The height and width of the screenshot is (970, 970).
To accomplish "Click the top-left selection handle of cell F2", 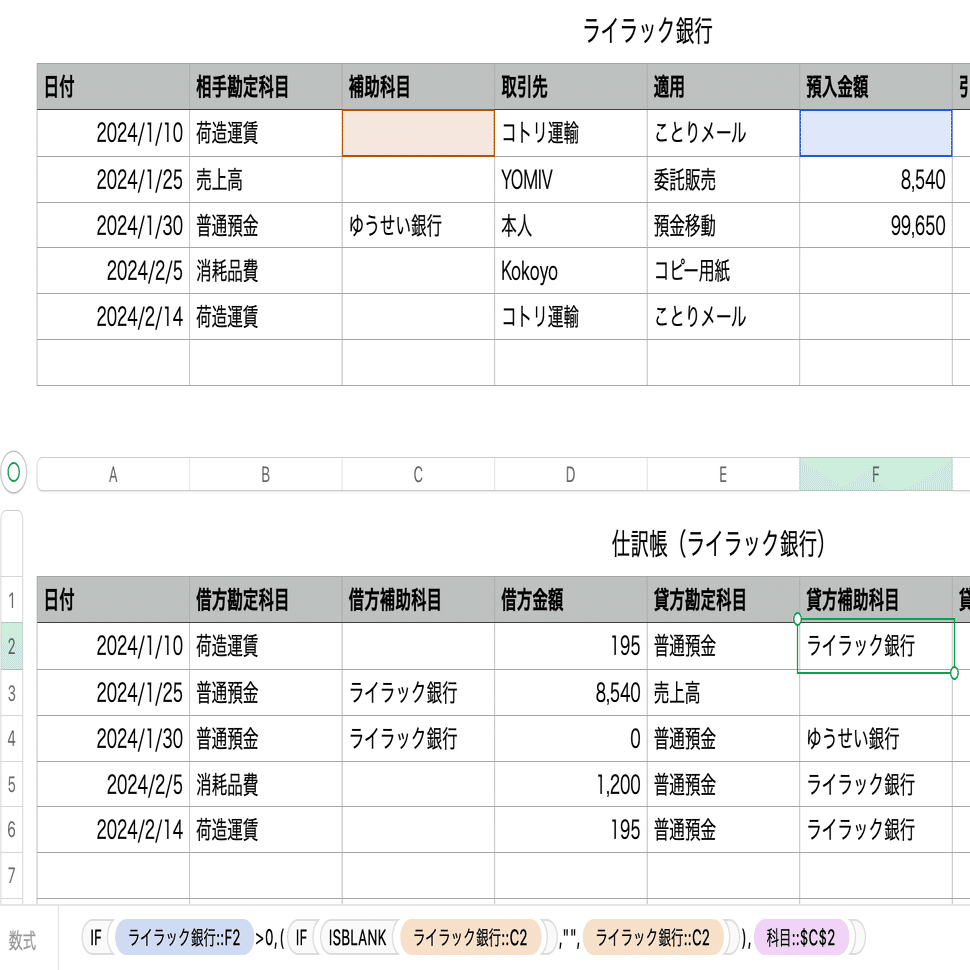I will 797,620.
